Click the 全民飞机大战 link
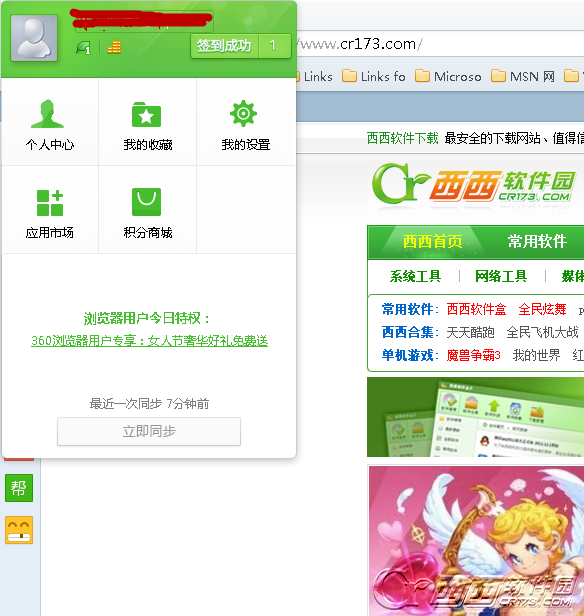 coord(542,332)
